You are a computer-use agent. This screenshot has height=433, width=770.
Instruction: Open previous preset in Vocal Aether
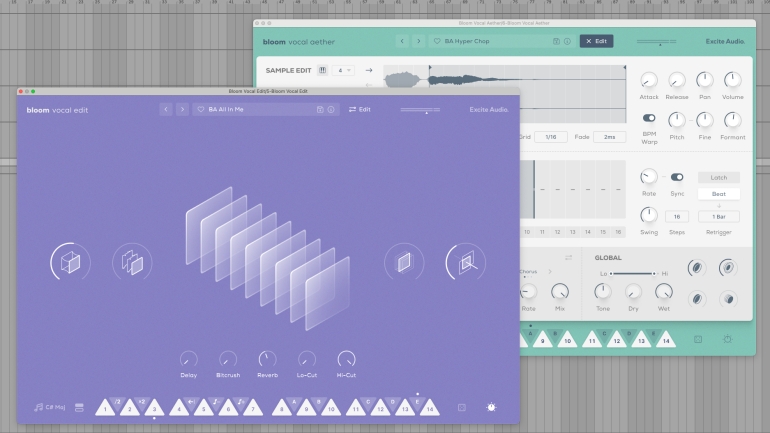[x=402, y=41]
